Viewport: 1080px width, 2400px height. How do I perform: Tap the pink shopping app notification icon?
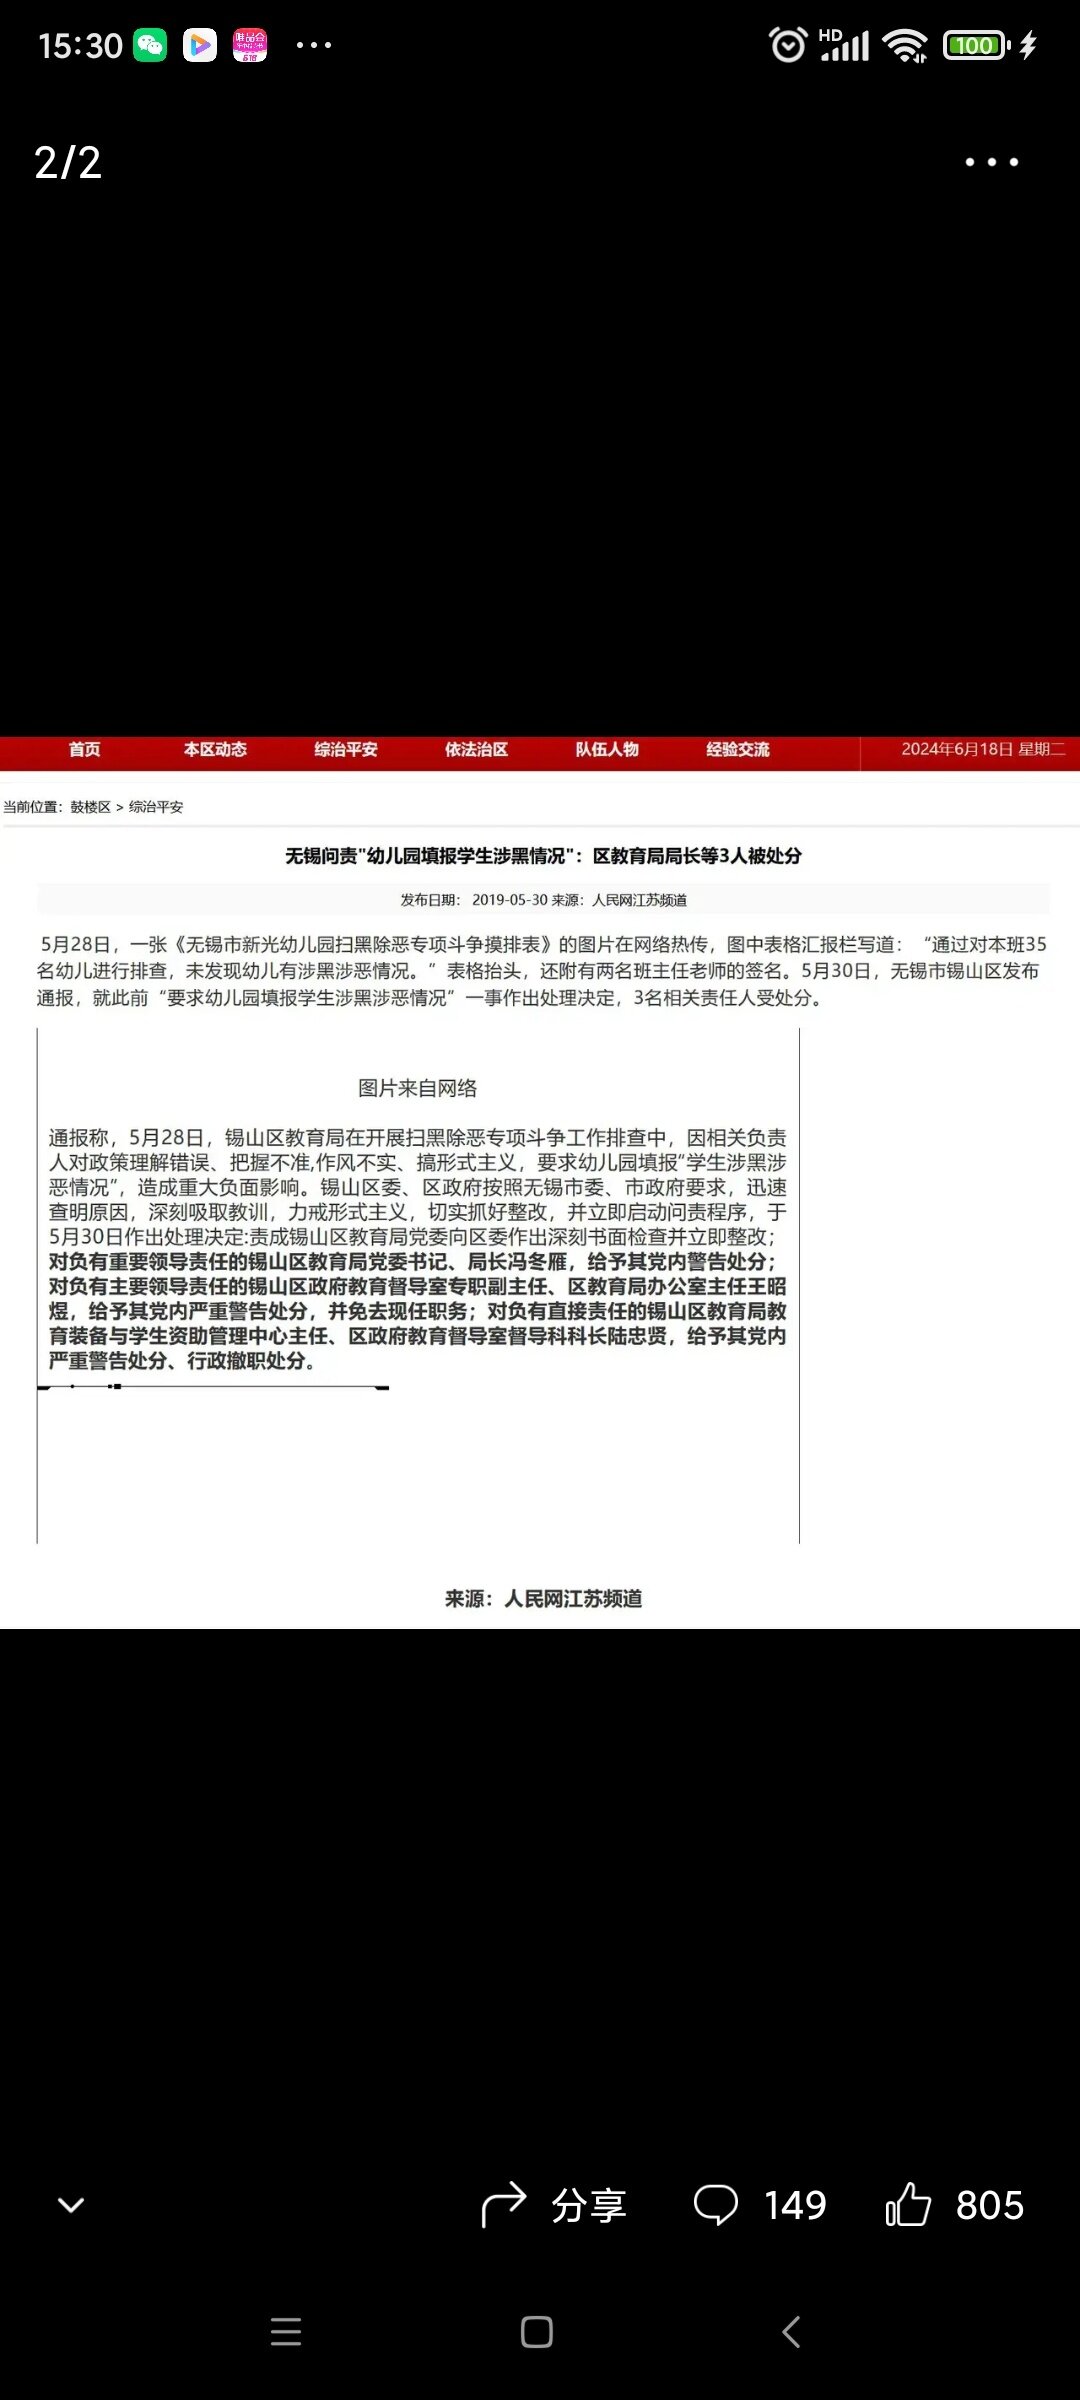[x=250, y=45]
